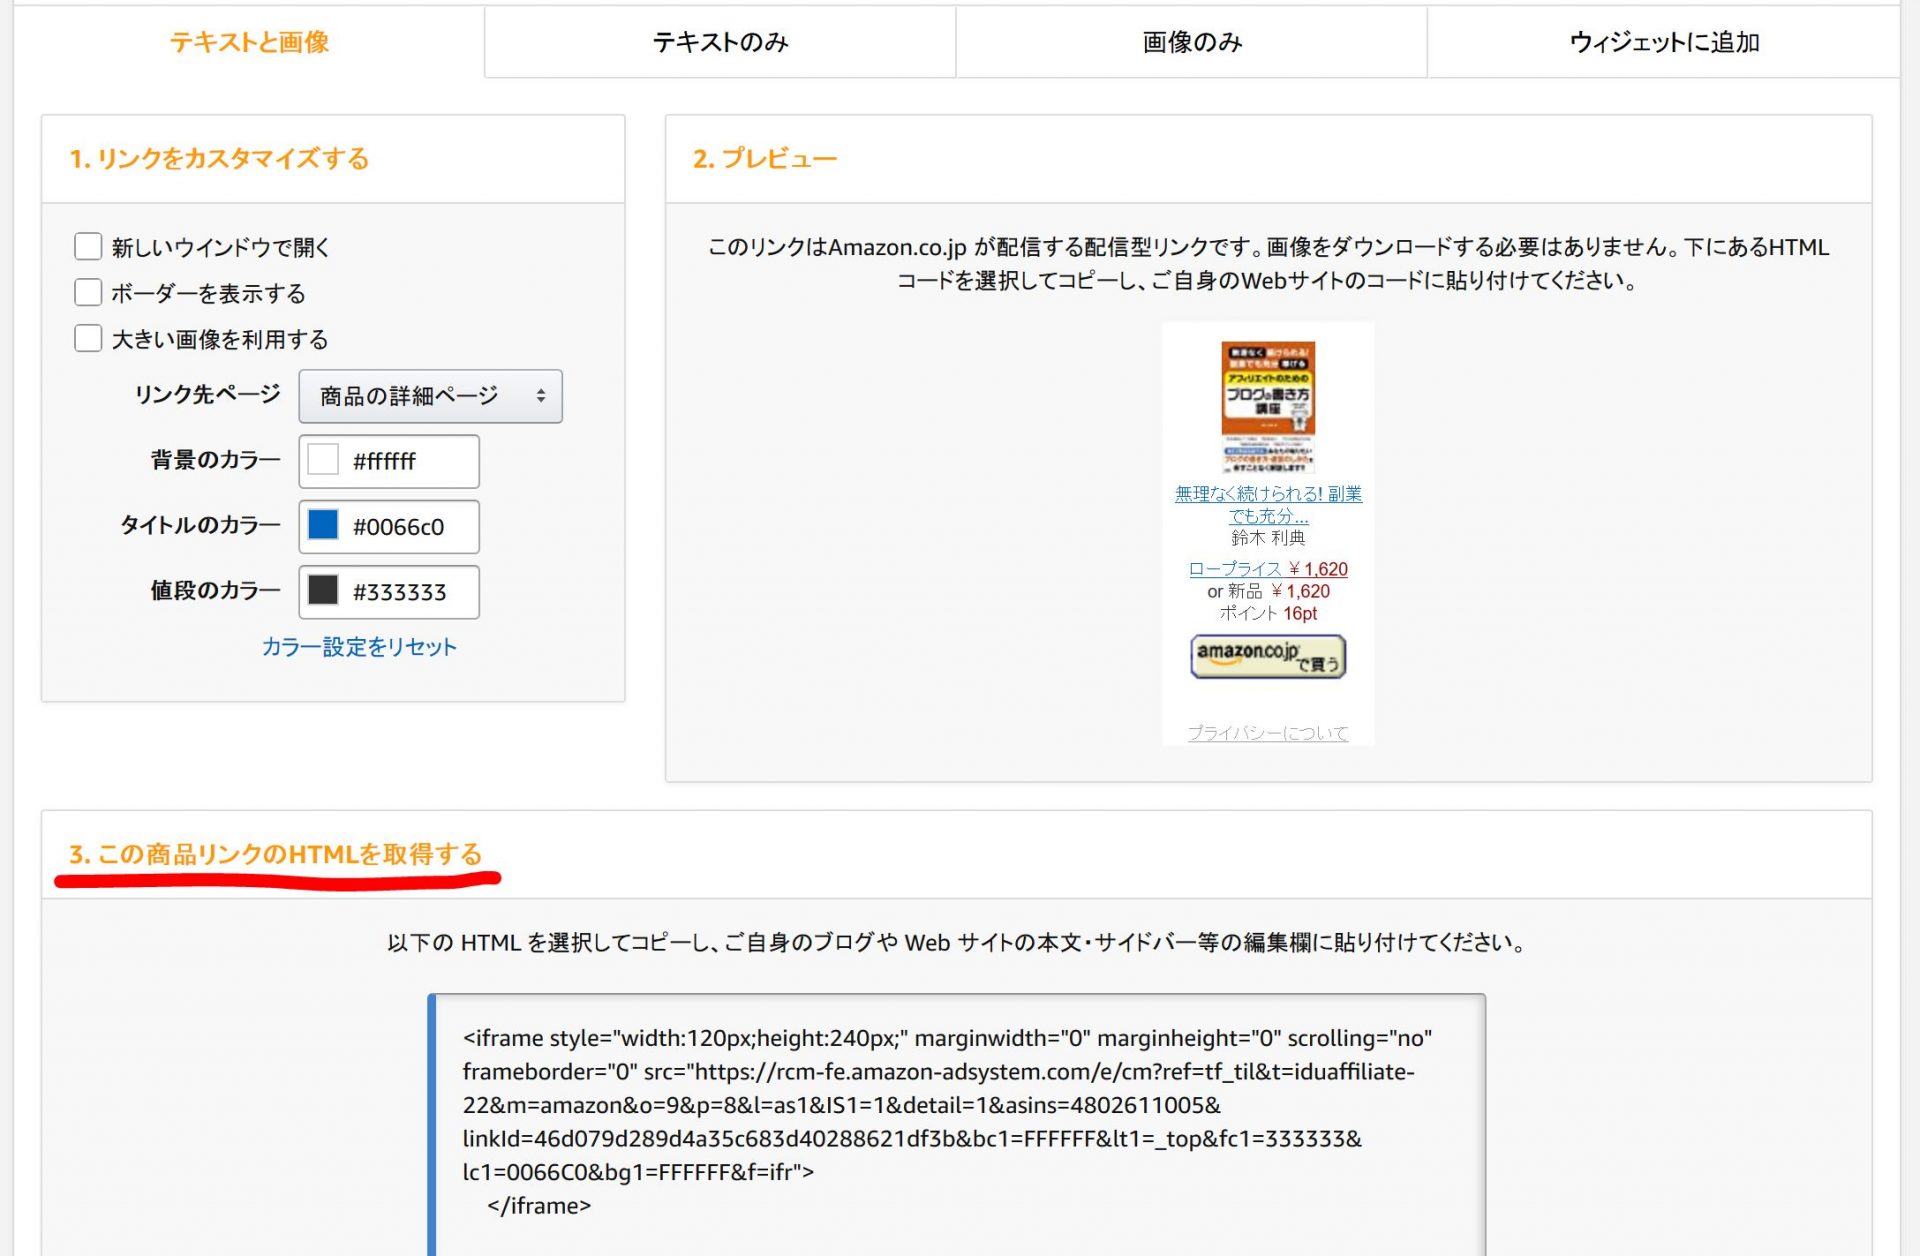This screenshot has height=1256, width=1920.
Task: Click the closing </iframe> tag text
Action: (539, 1206)
